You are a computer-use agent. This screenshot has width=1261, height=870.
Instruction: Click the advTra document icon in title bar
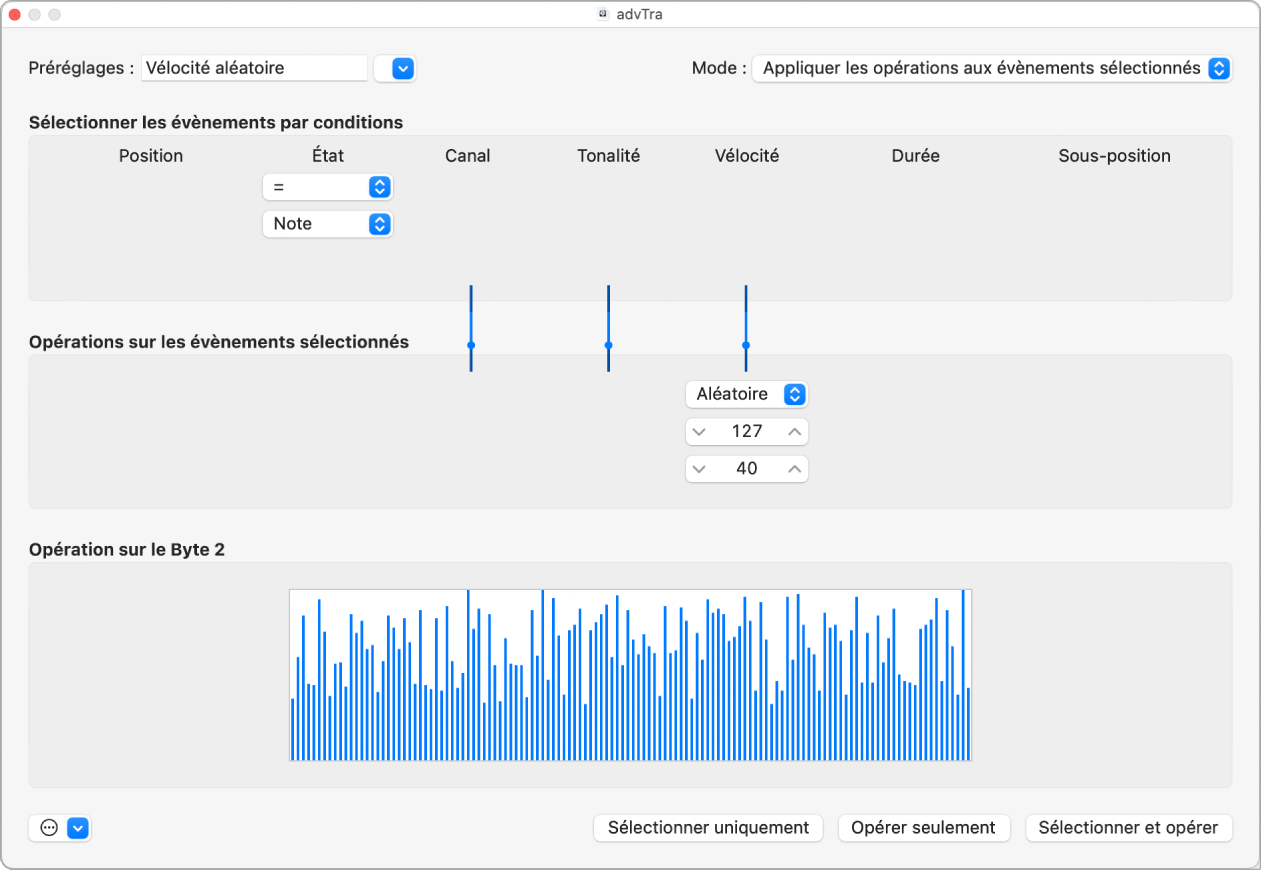tap(603, 15)
